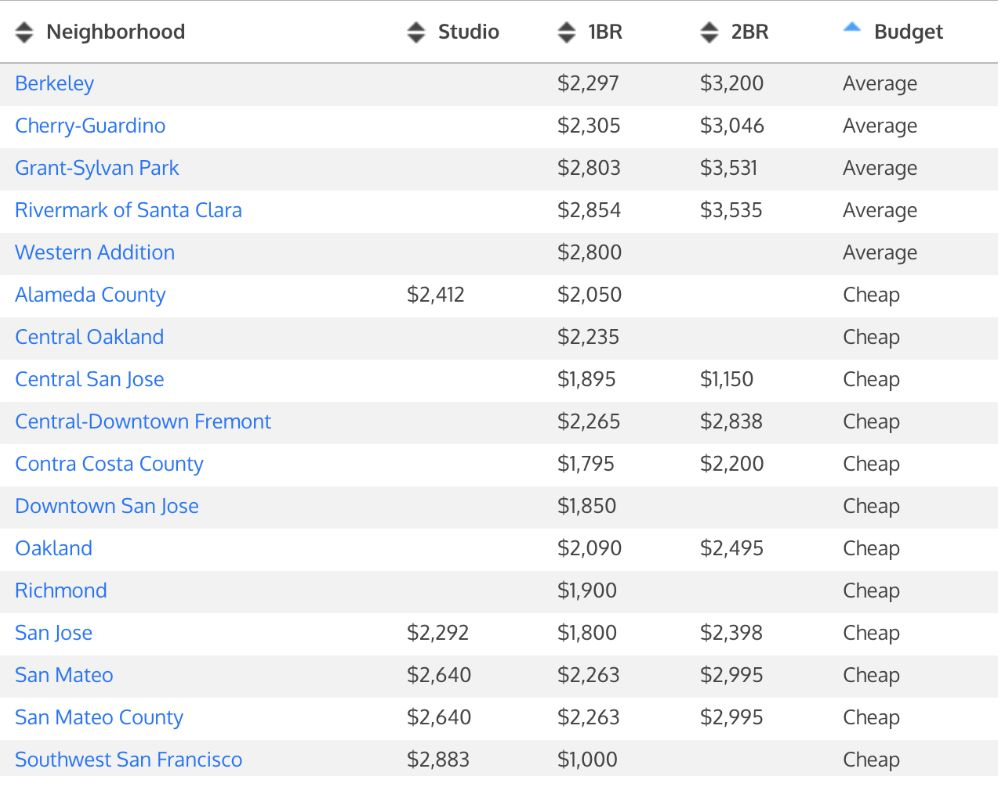The width and height of the screenshot is (1002, 788).
Task: Sort by 1BR price arrows
Action: (x=567, y=32)
